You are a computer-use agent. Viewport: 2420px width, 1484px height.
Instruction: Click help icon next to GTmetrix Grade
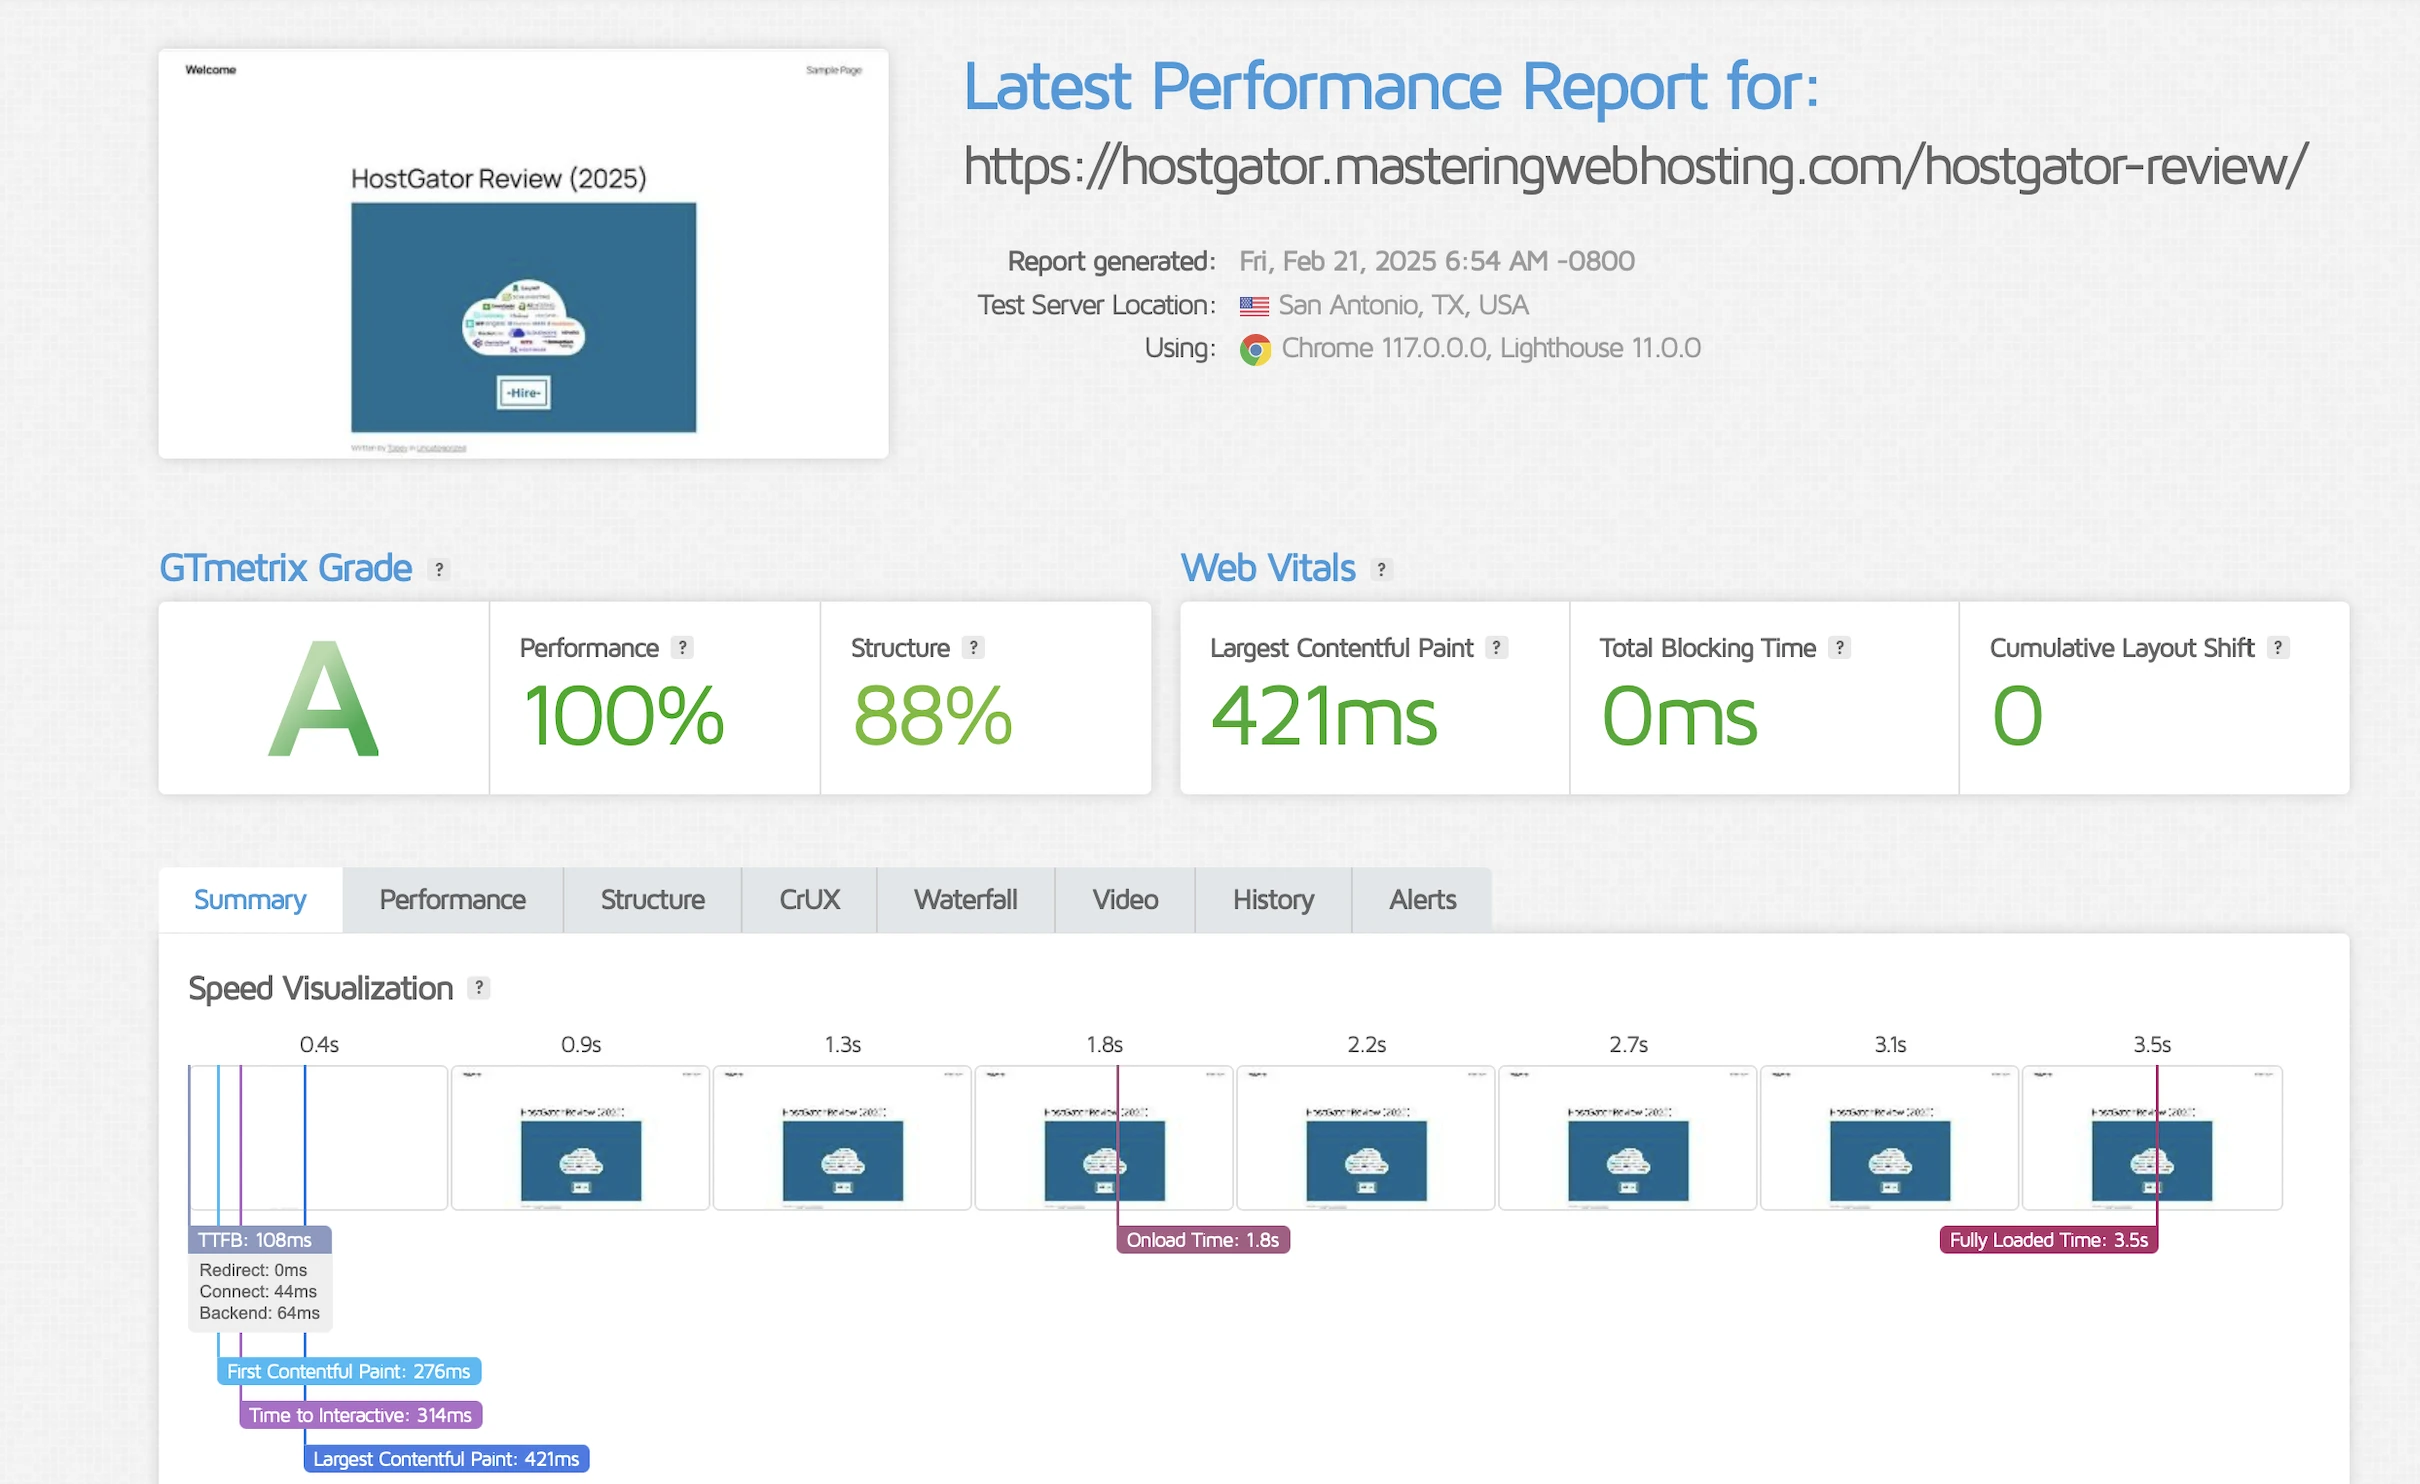pyautogui.click(x=438, y=569)
